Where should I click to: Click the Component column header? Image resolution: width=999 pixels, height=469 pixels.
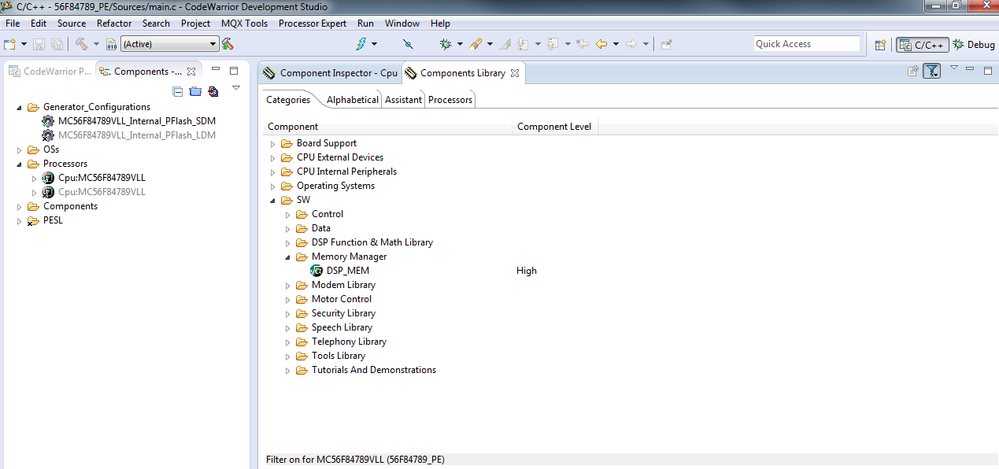pos(387,127)
